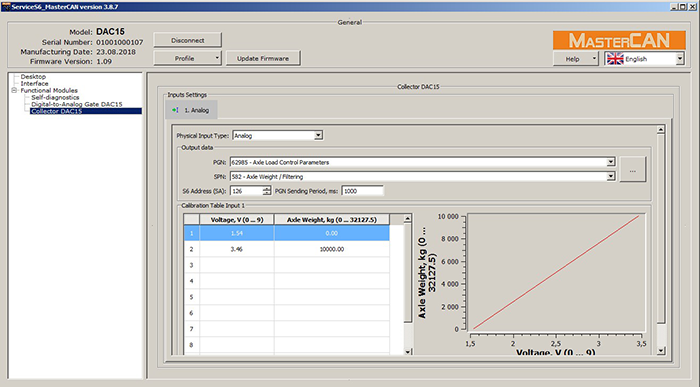This screenshot has height=387, width=700.
Task: Open the SPN dropdown list
Action: click(x=611, y=176)
